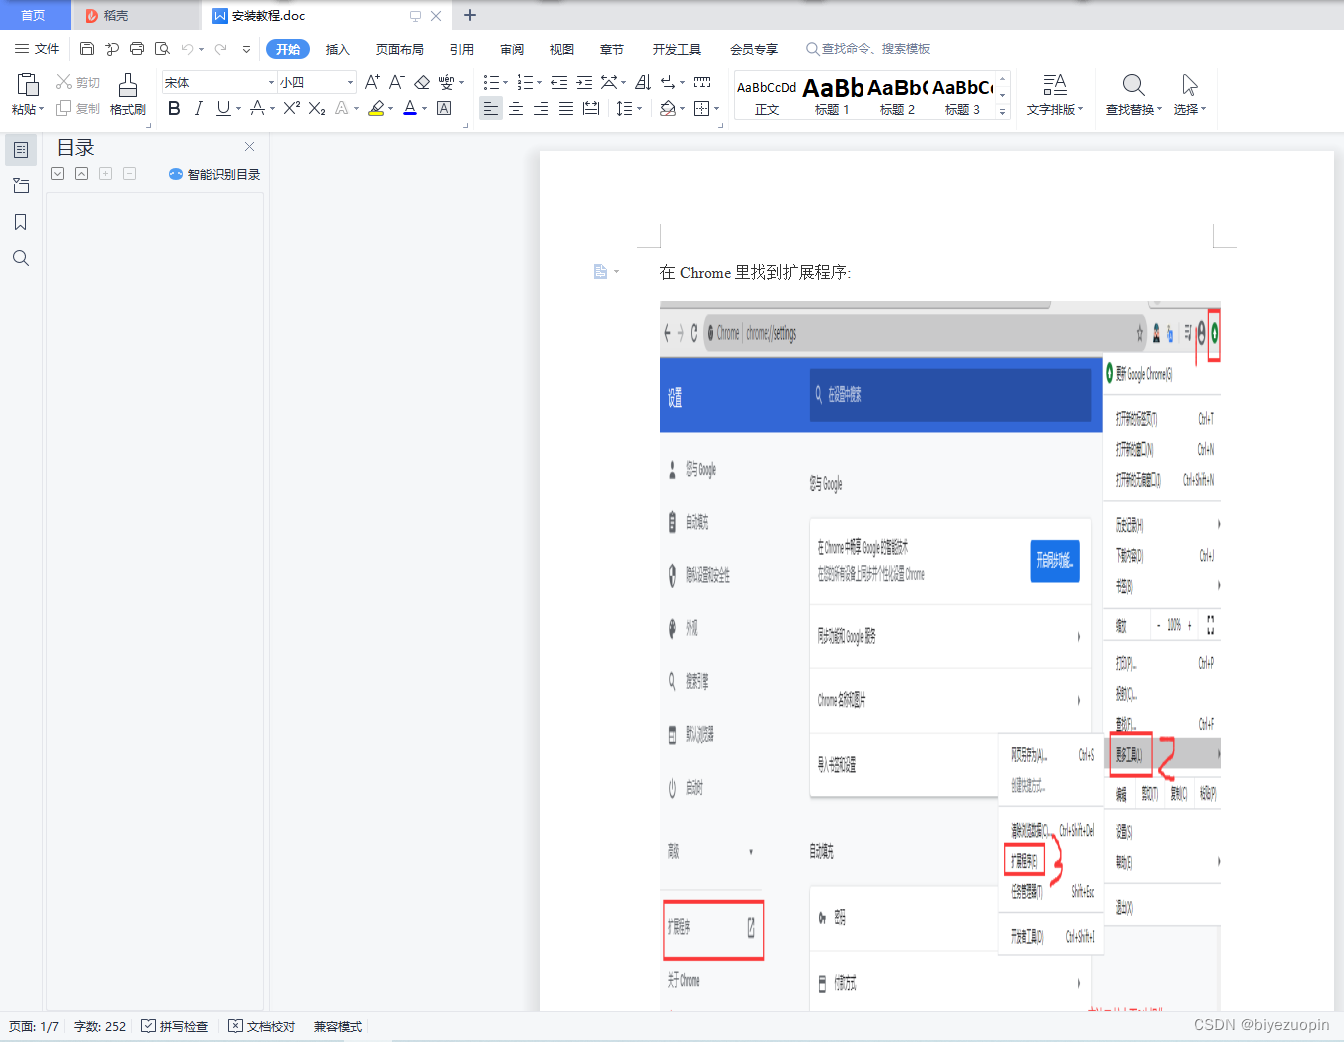
Task: Set paragraph alignment to justify
Action: coord(566,108)
